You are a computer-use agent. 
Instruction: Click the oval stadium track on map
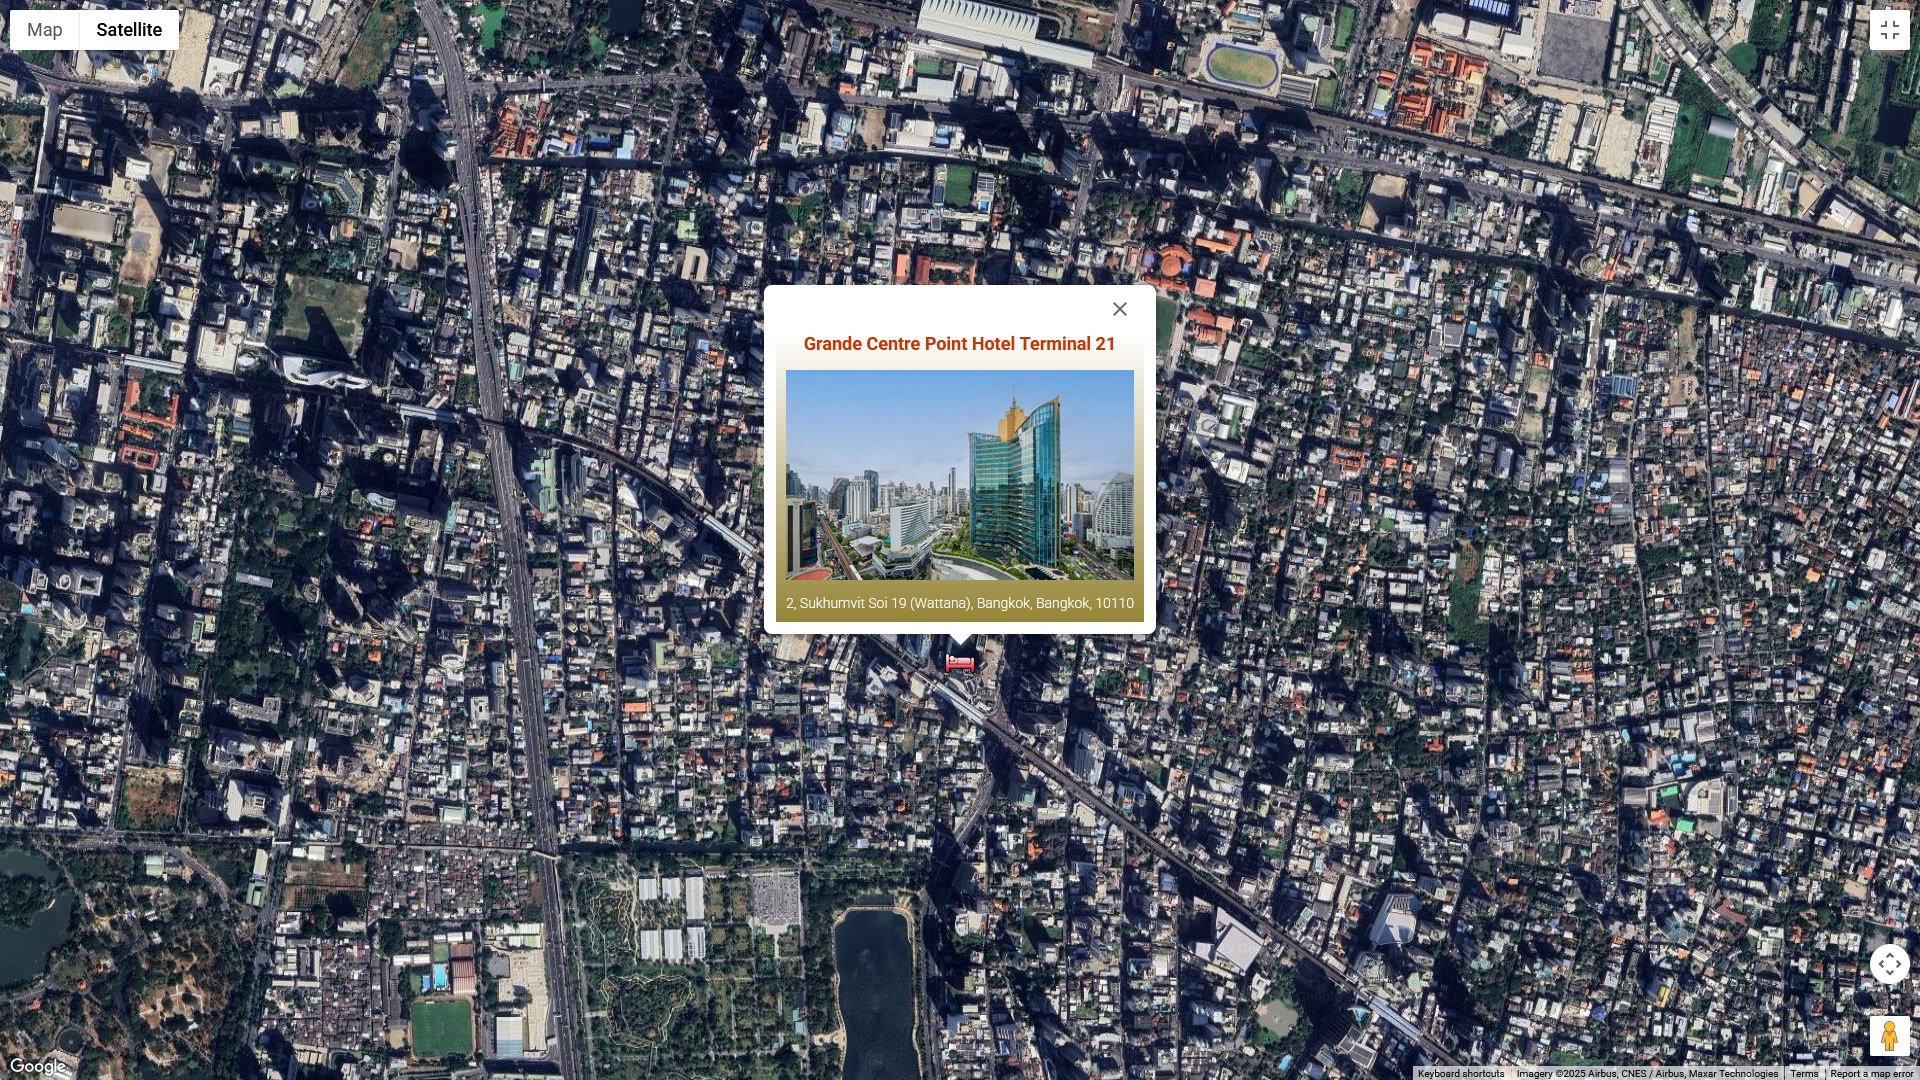pyautogui.click(x=1241, y=66)
